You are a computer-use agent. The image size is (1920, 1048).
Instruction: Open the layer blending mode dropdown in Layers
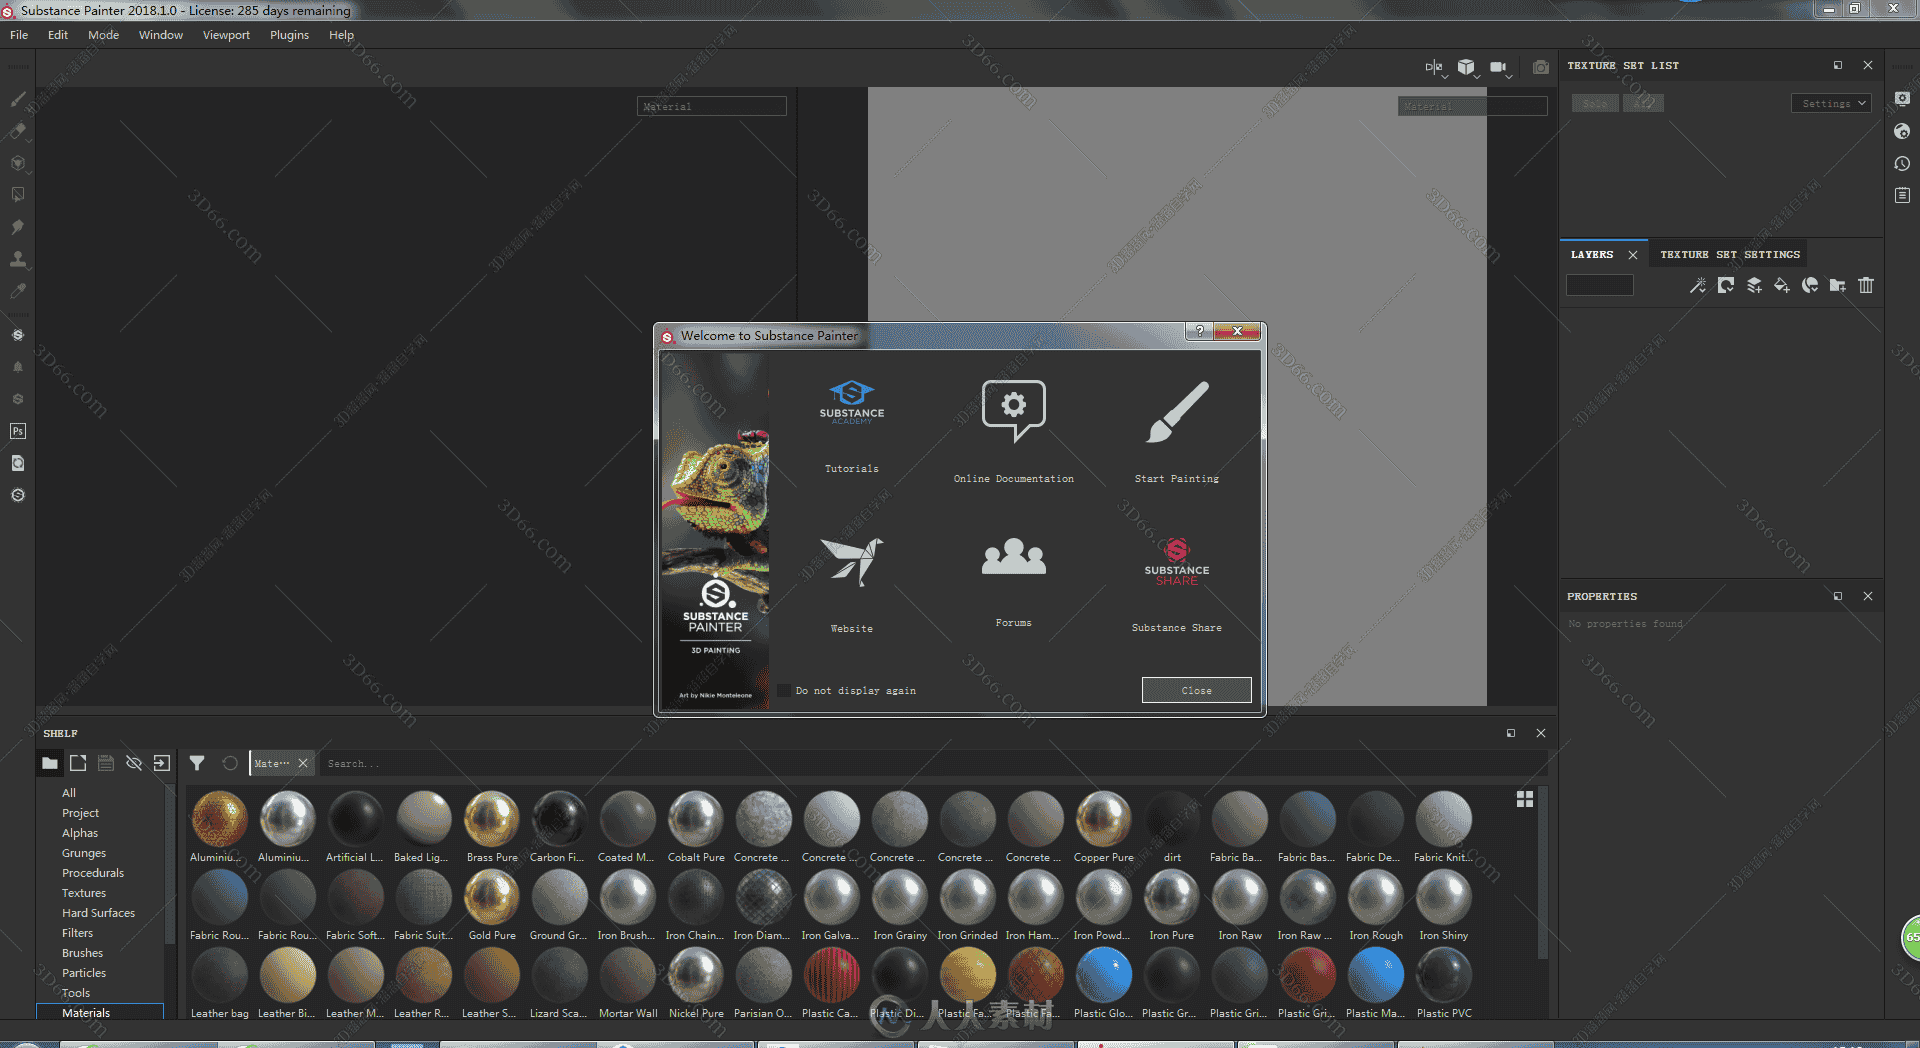pos(1600,286)
